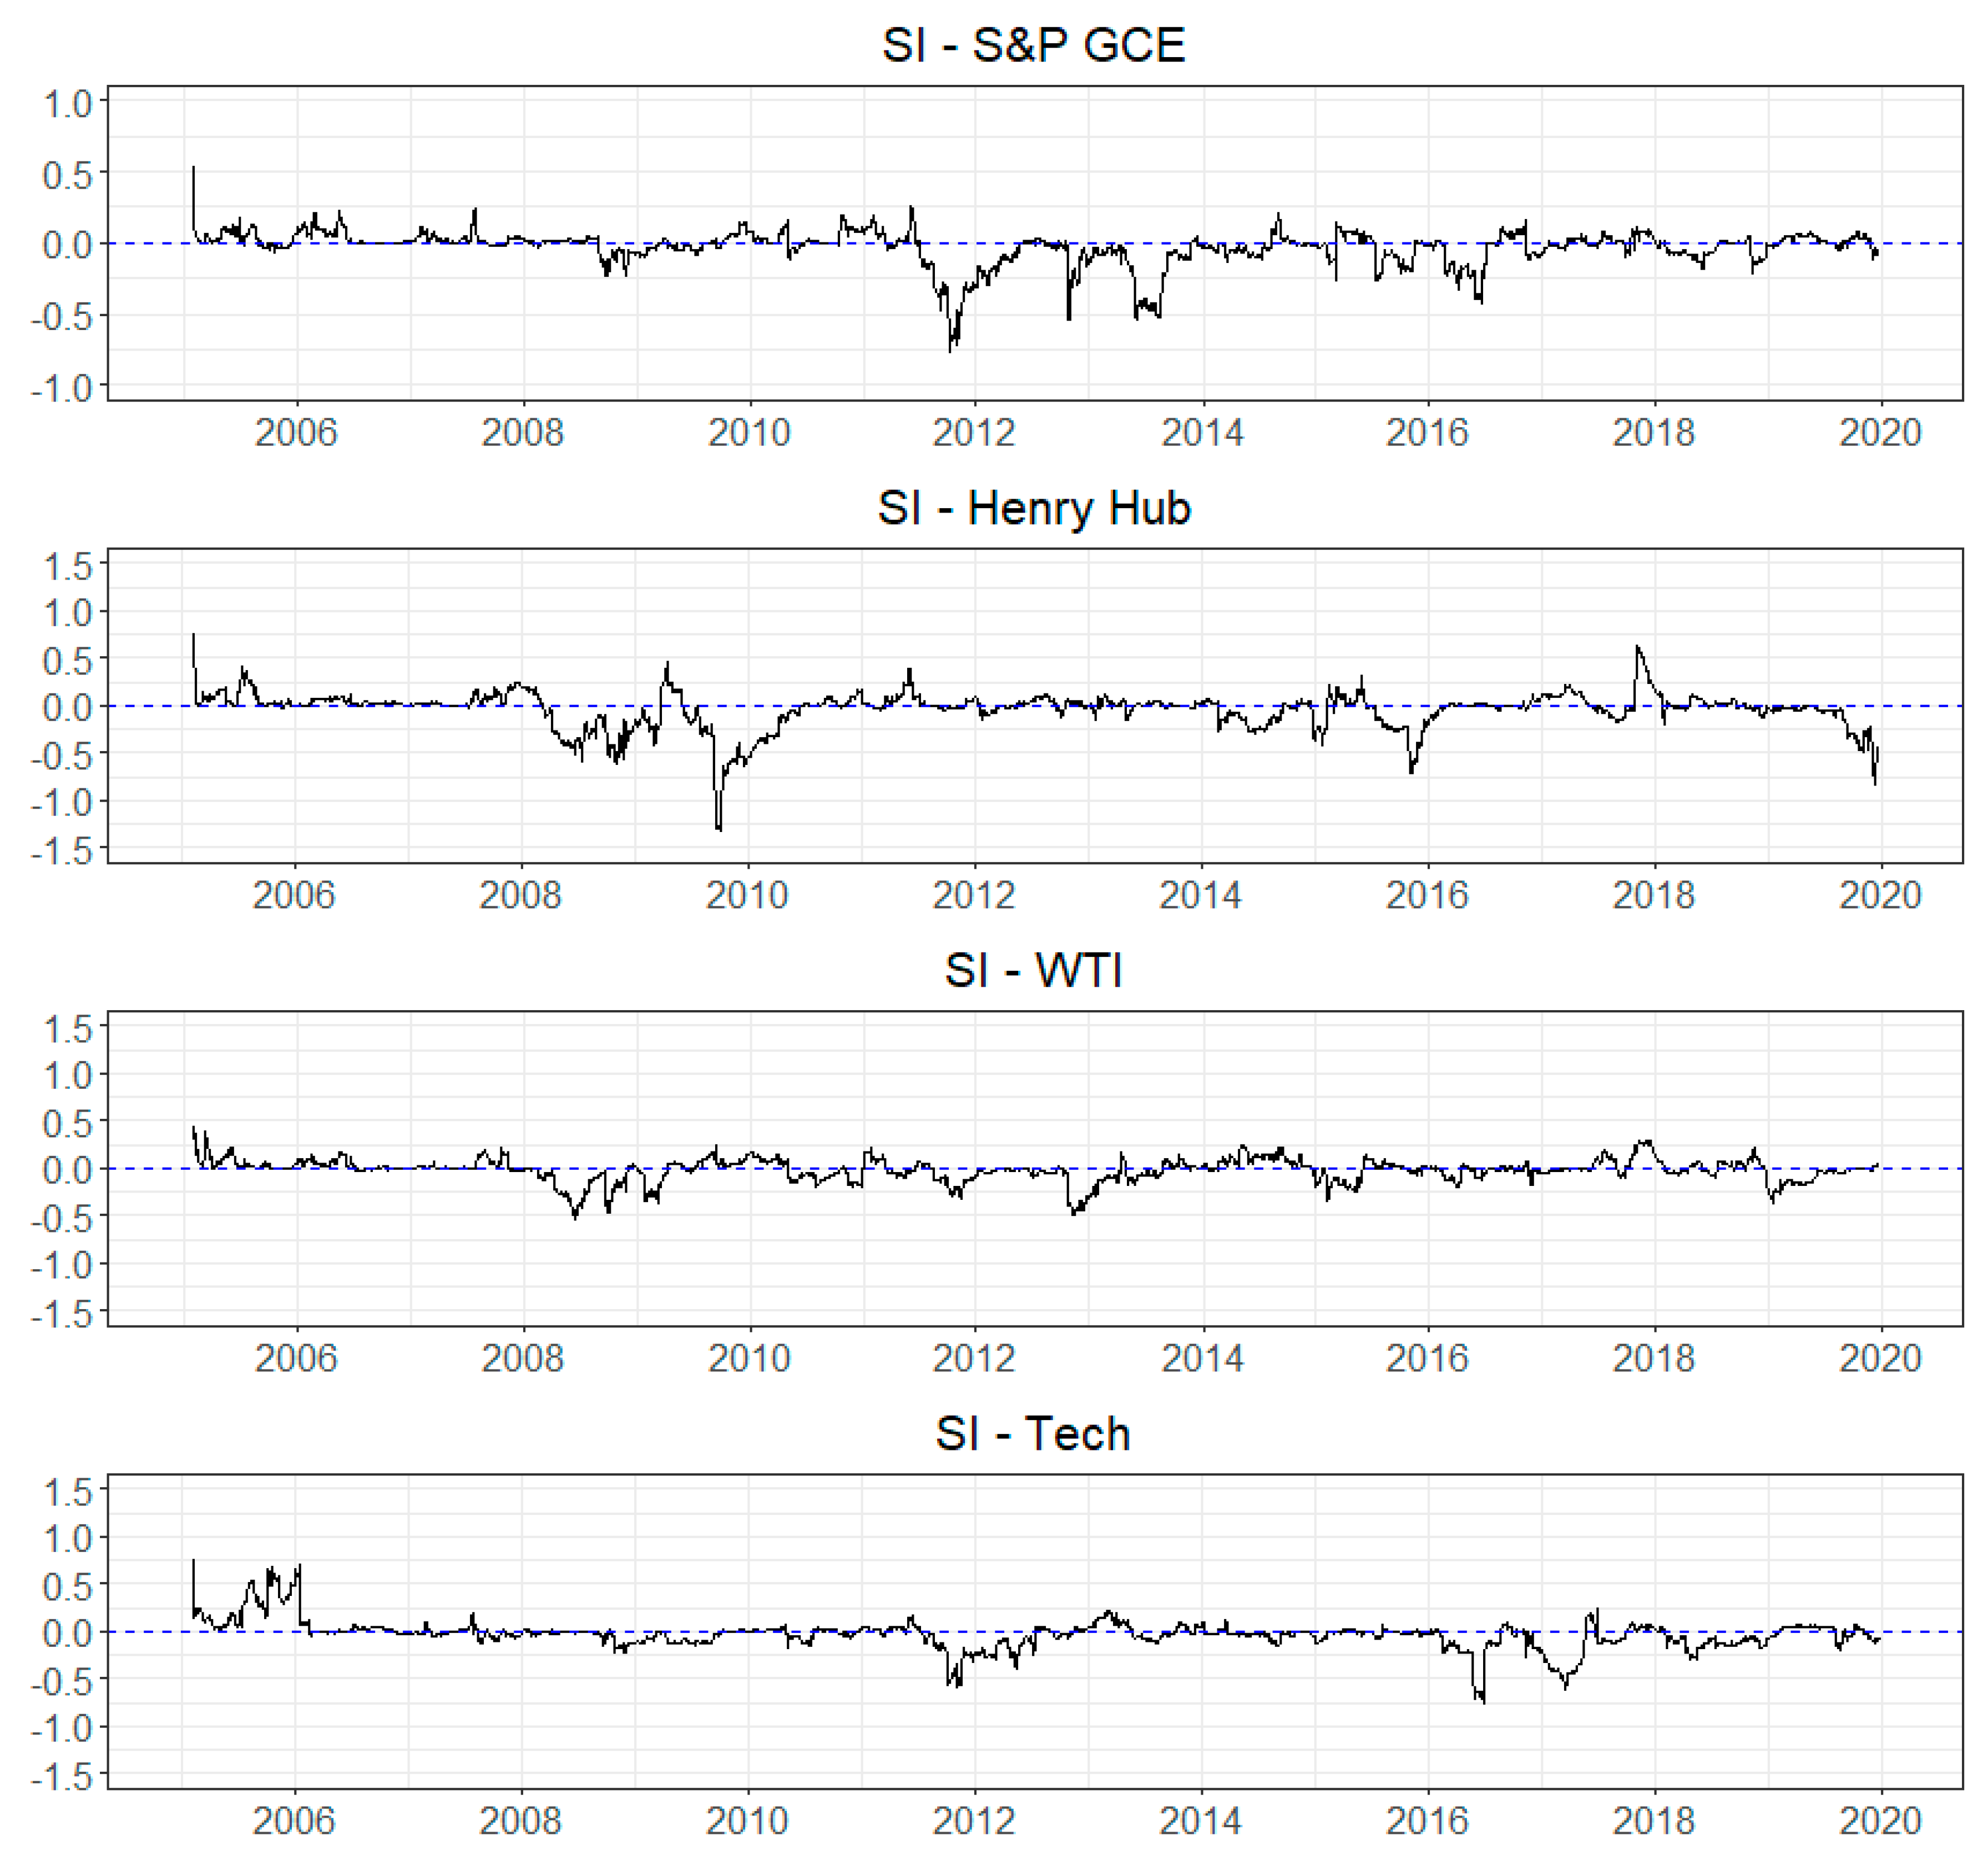Image resolution: width=1988 pixels, height=1866 pixels.
Task: Click the -0.5 y-axis label of S&P GCE chart
Action: (x=61, y=316)
